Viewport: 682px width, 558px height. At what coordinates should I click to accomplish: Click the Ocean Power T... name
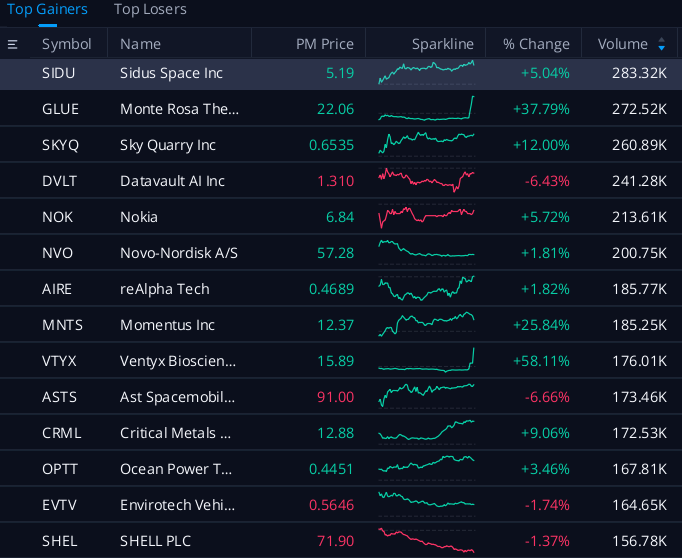176,469
